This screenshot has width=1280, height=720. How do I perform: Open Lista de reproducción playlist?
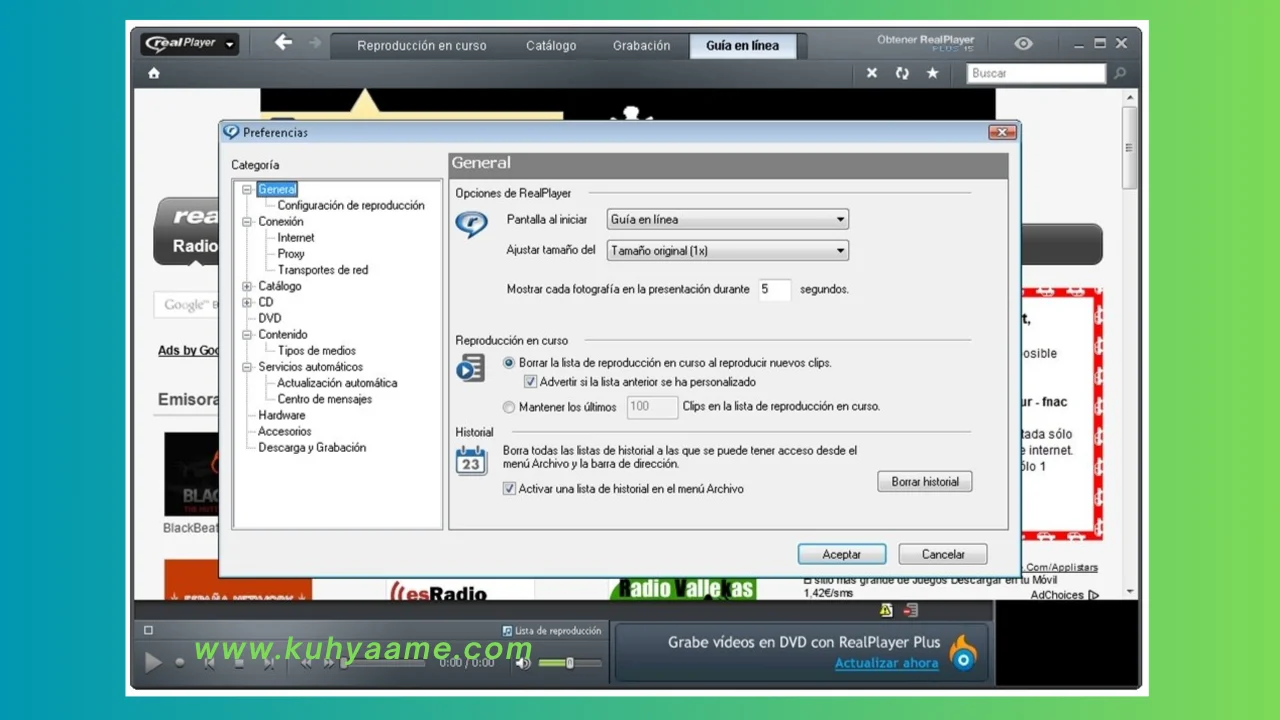pos(552,631)
